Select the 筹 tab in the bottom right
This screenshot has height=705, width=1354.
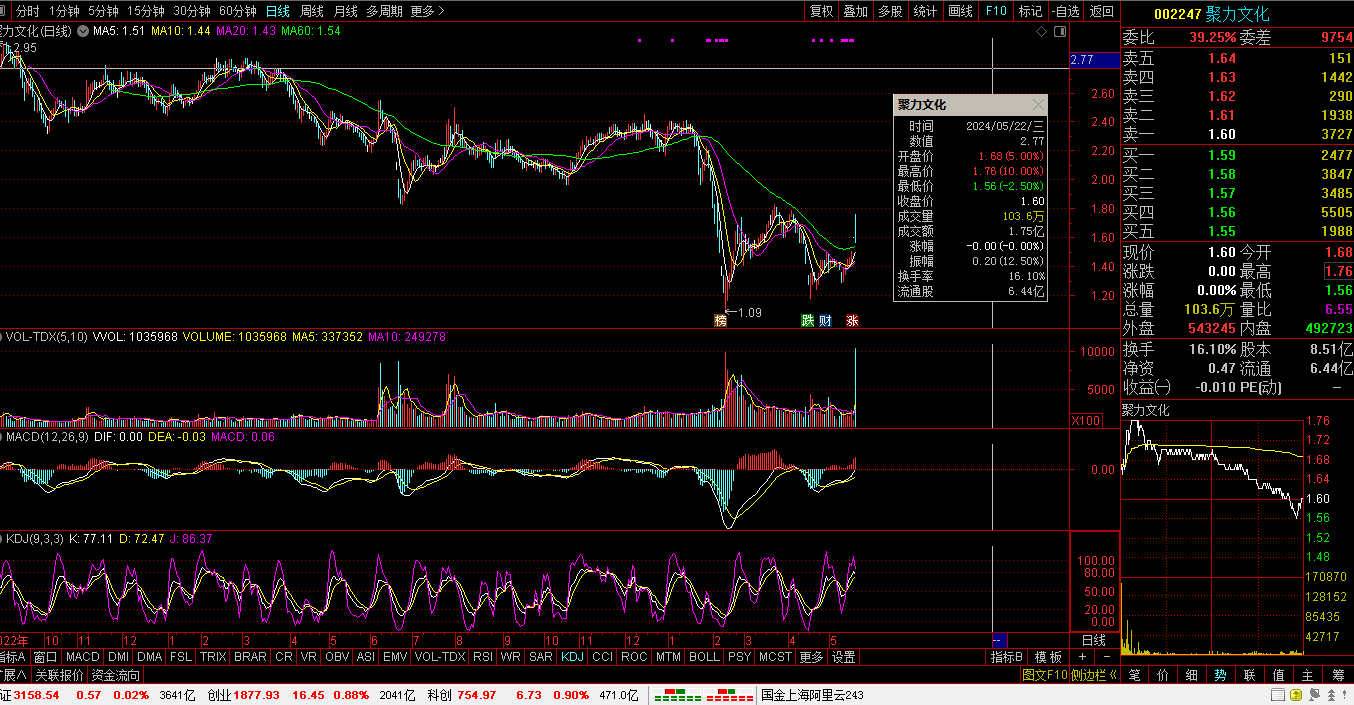pyautogui.click(x=1338, y=675)
